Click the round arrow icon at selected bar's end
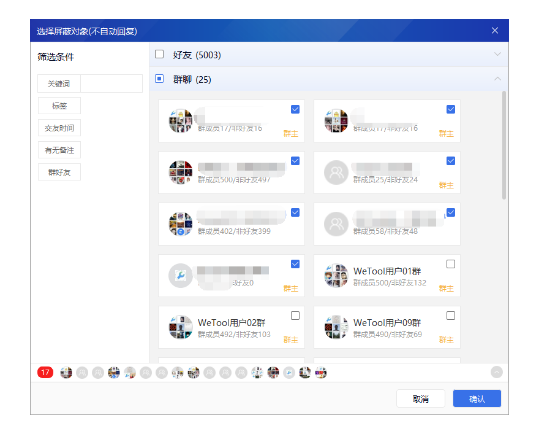The width and height of the screenshot is (548, 442). coord(496,372)
